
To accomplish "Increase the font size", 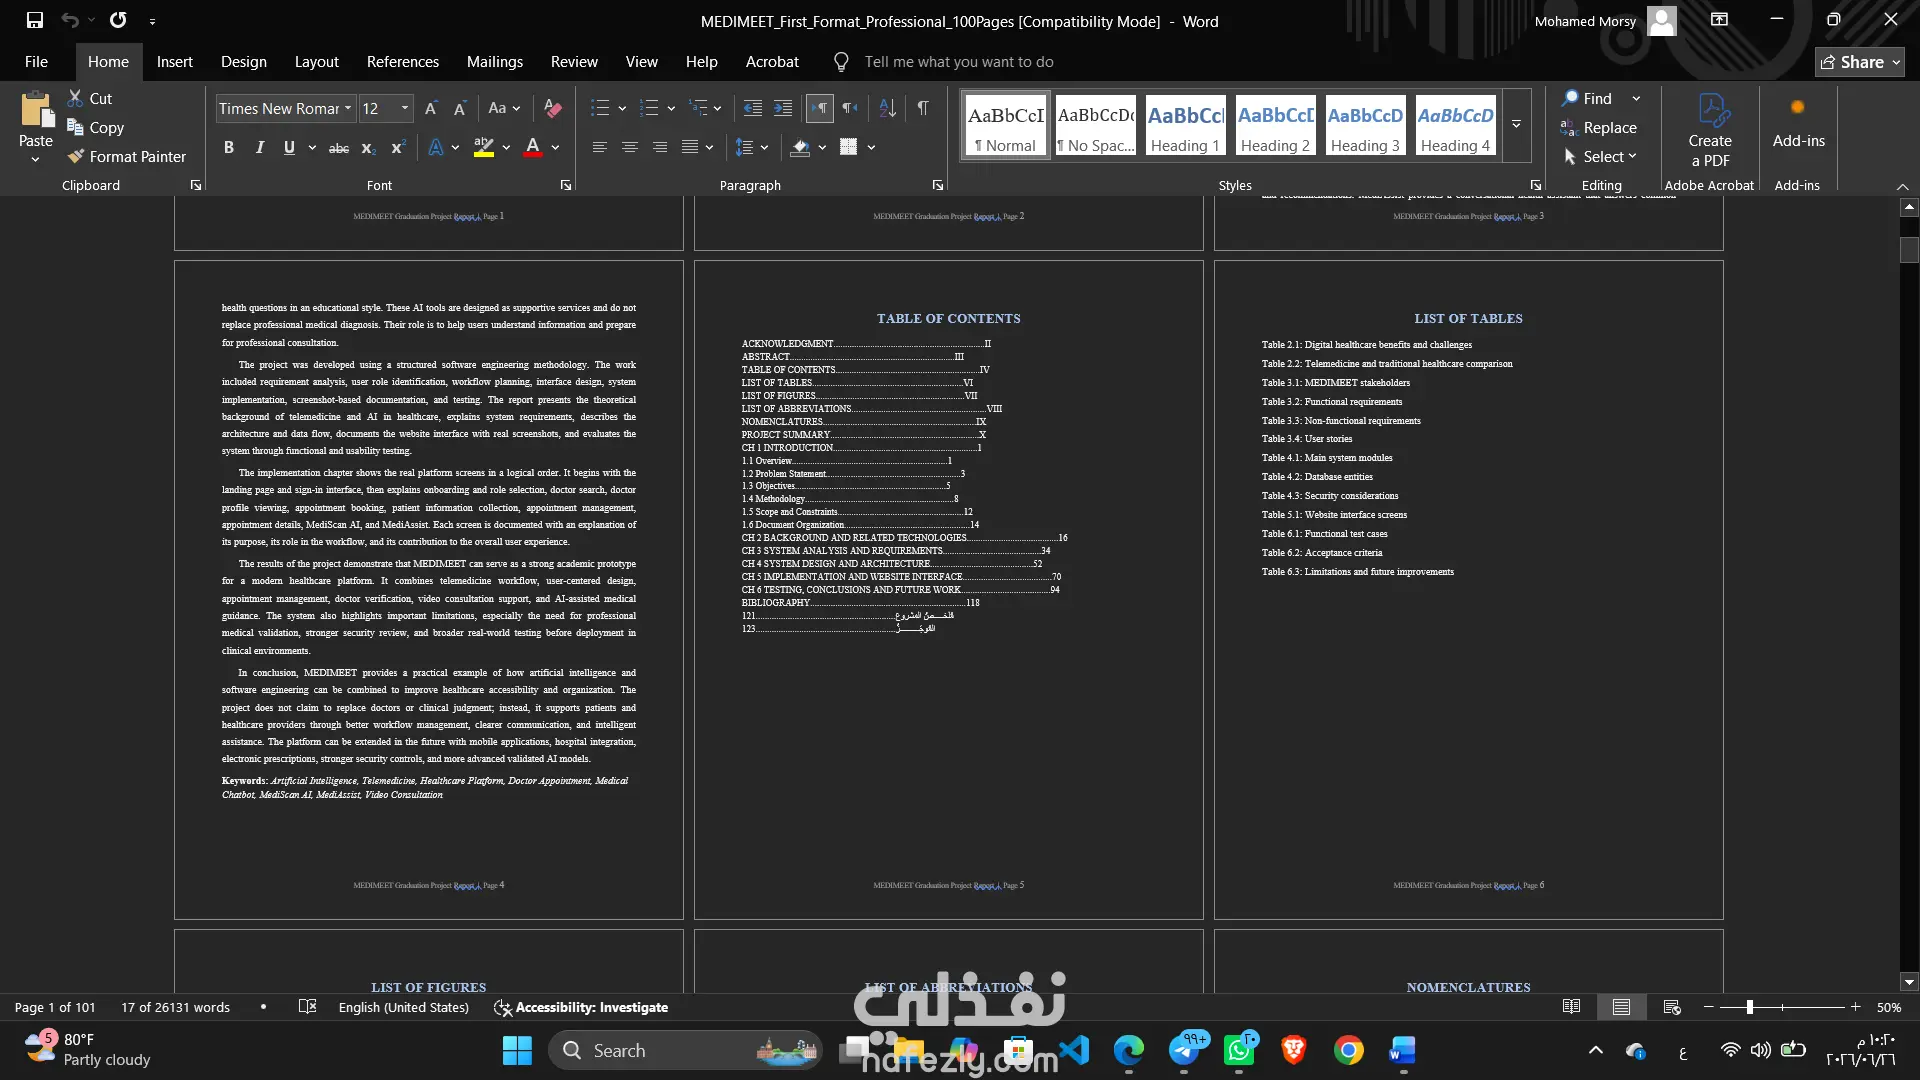I will pos(431,108).
